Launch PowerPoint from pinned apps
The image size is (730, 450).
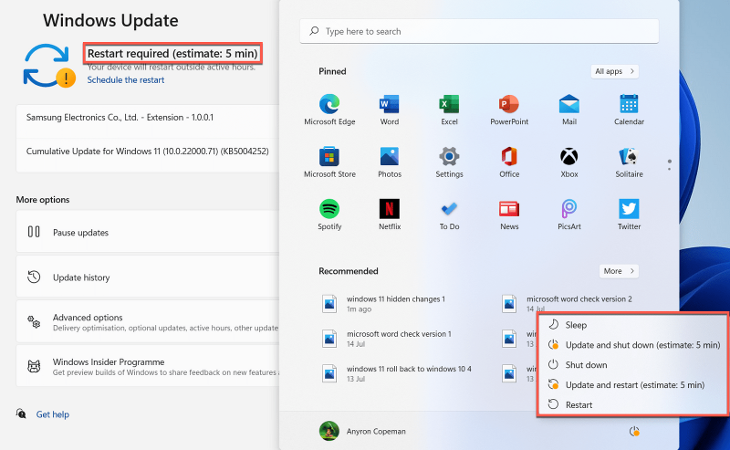pos(509,109)
